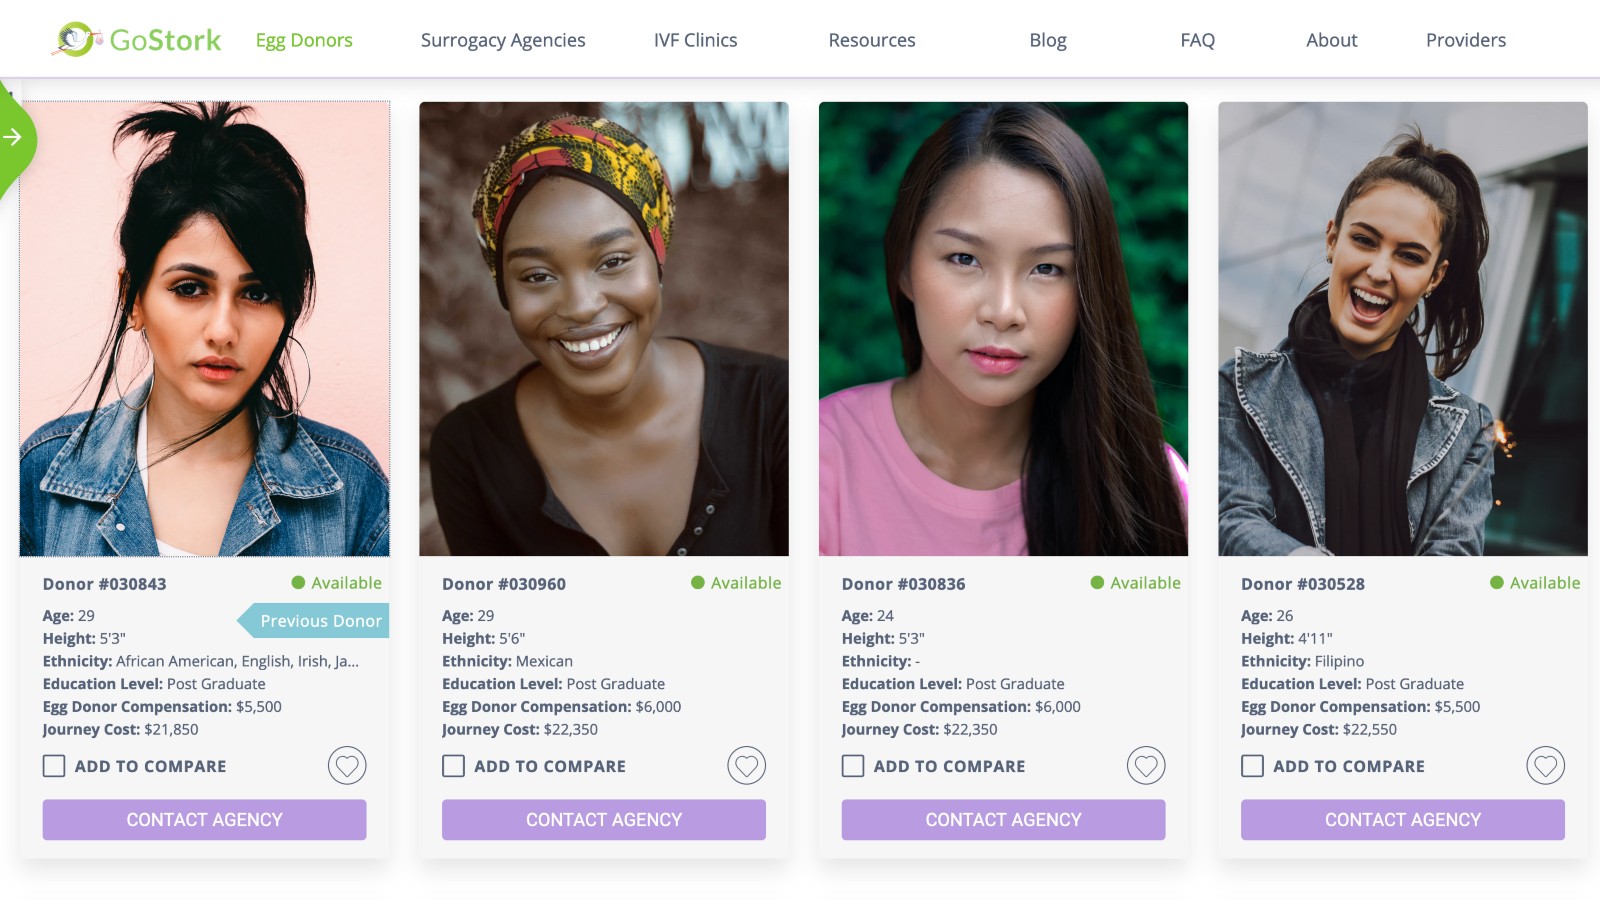Open the Egg Donors menu item

[303, 40]
